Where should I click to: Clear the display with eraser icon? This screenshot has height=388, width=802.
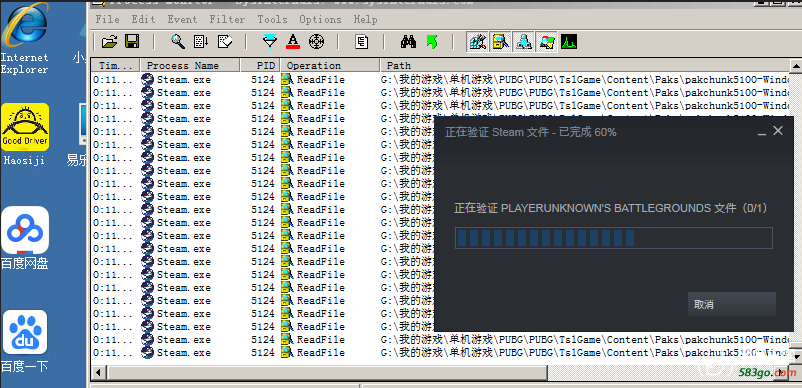point(225,42)
